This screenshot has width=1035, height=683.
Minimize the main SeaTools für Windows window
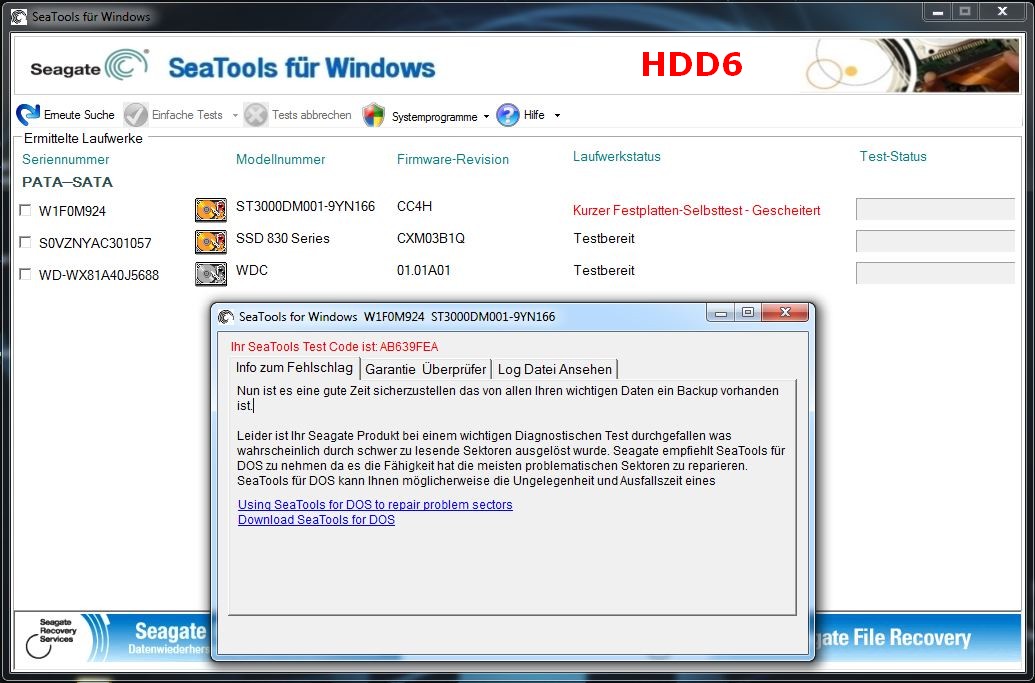point(937,12)
